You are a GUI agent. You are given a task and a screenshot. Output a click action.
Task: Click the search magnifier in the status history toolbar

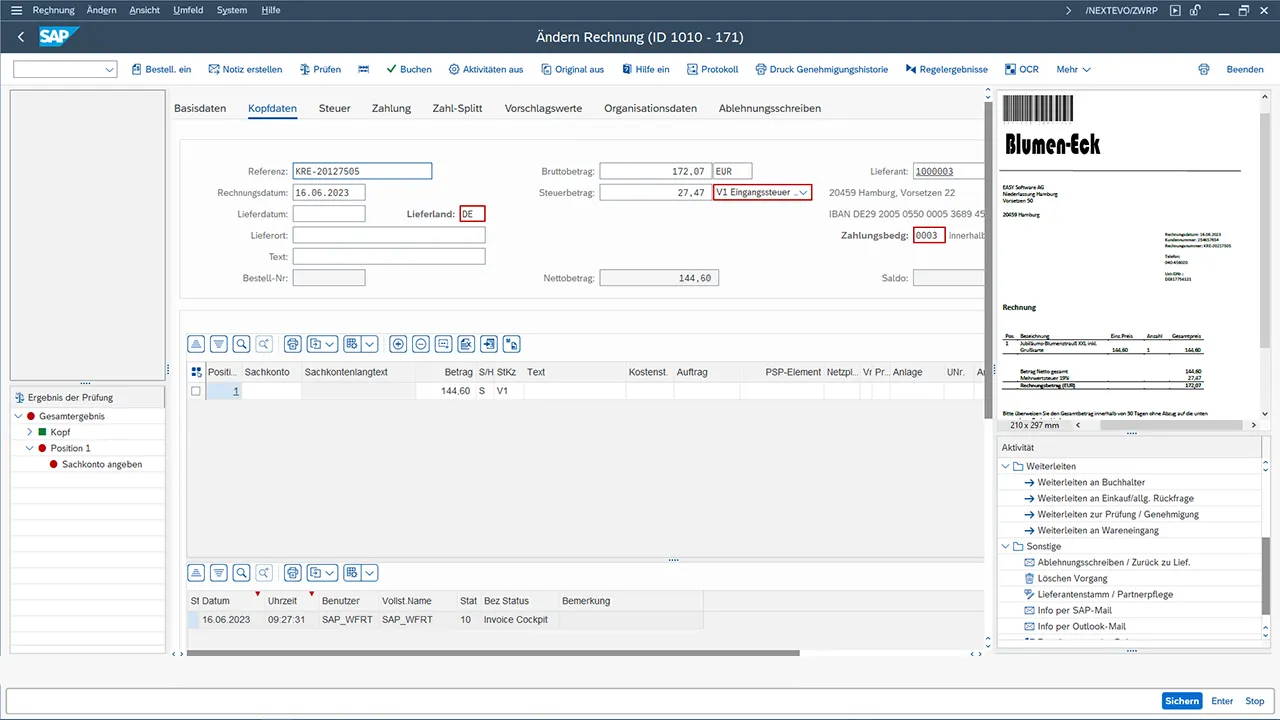pos(241,573)
